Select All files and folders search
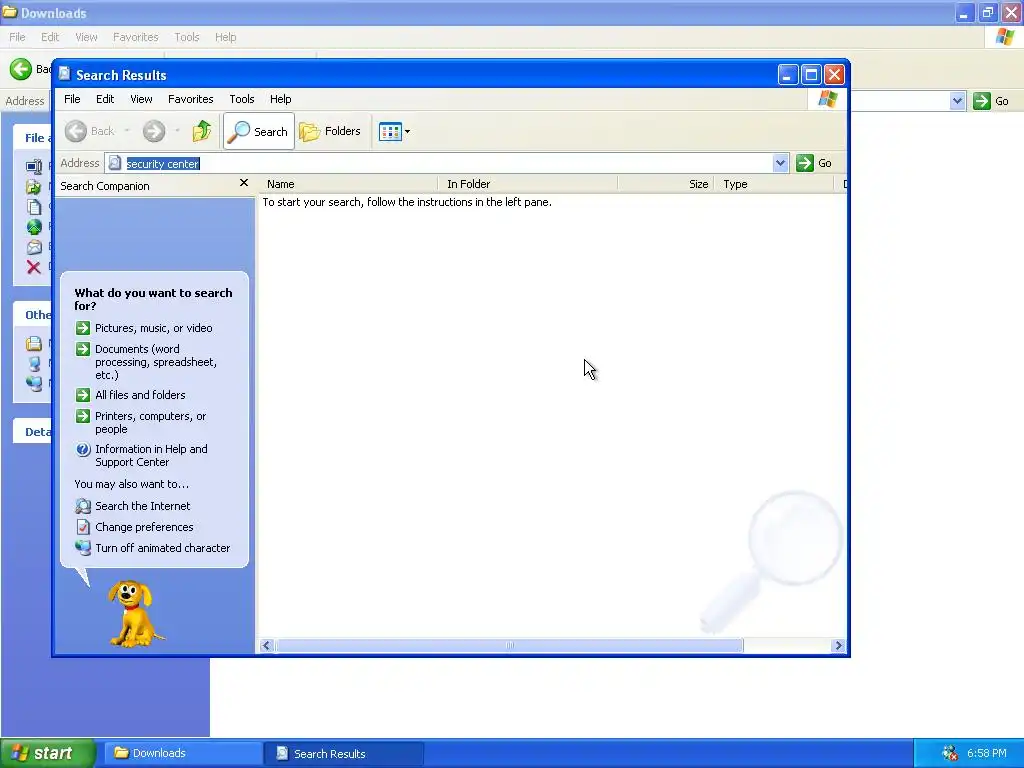The height and width of the screenshot is (768, 1024). pos(140,395)
